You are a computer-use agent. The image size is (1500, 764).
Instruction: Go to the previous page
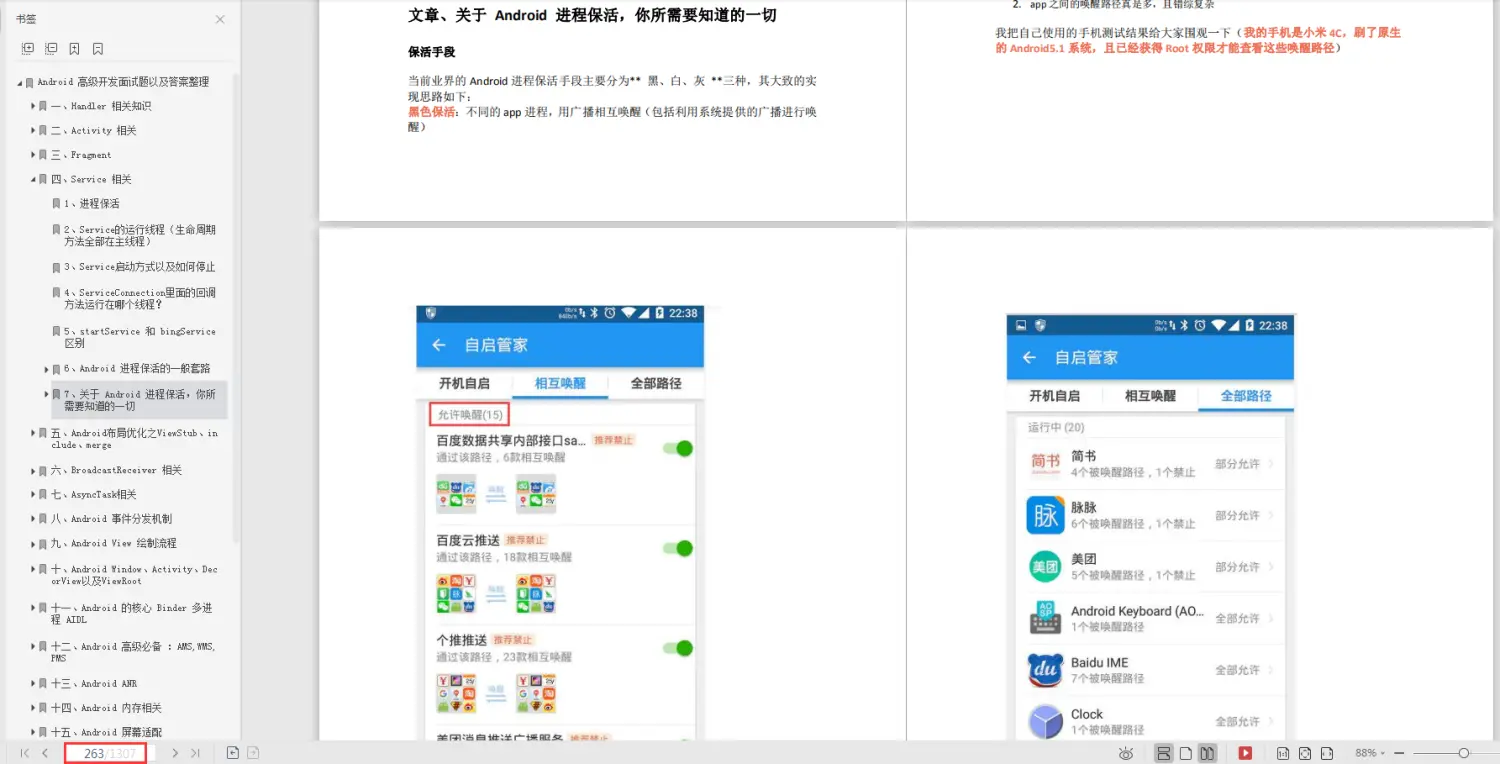[45, 753]
